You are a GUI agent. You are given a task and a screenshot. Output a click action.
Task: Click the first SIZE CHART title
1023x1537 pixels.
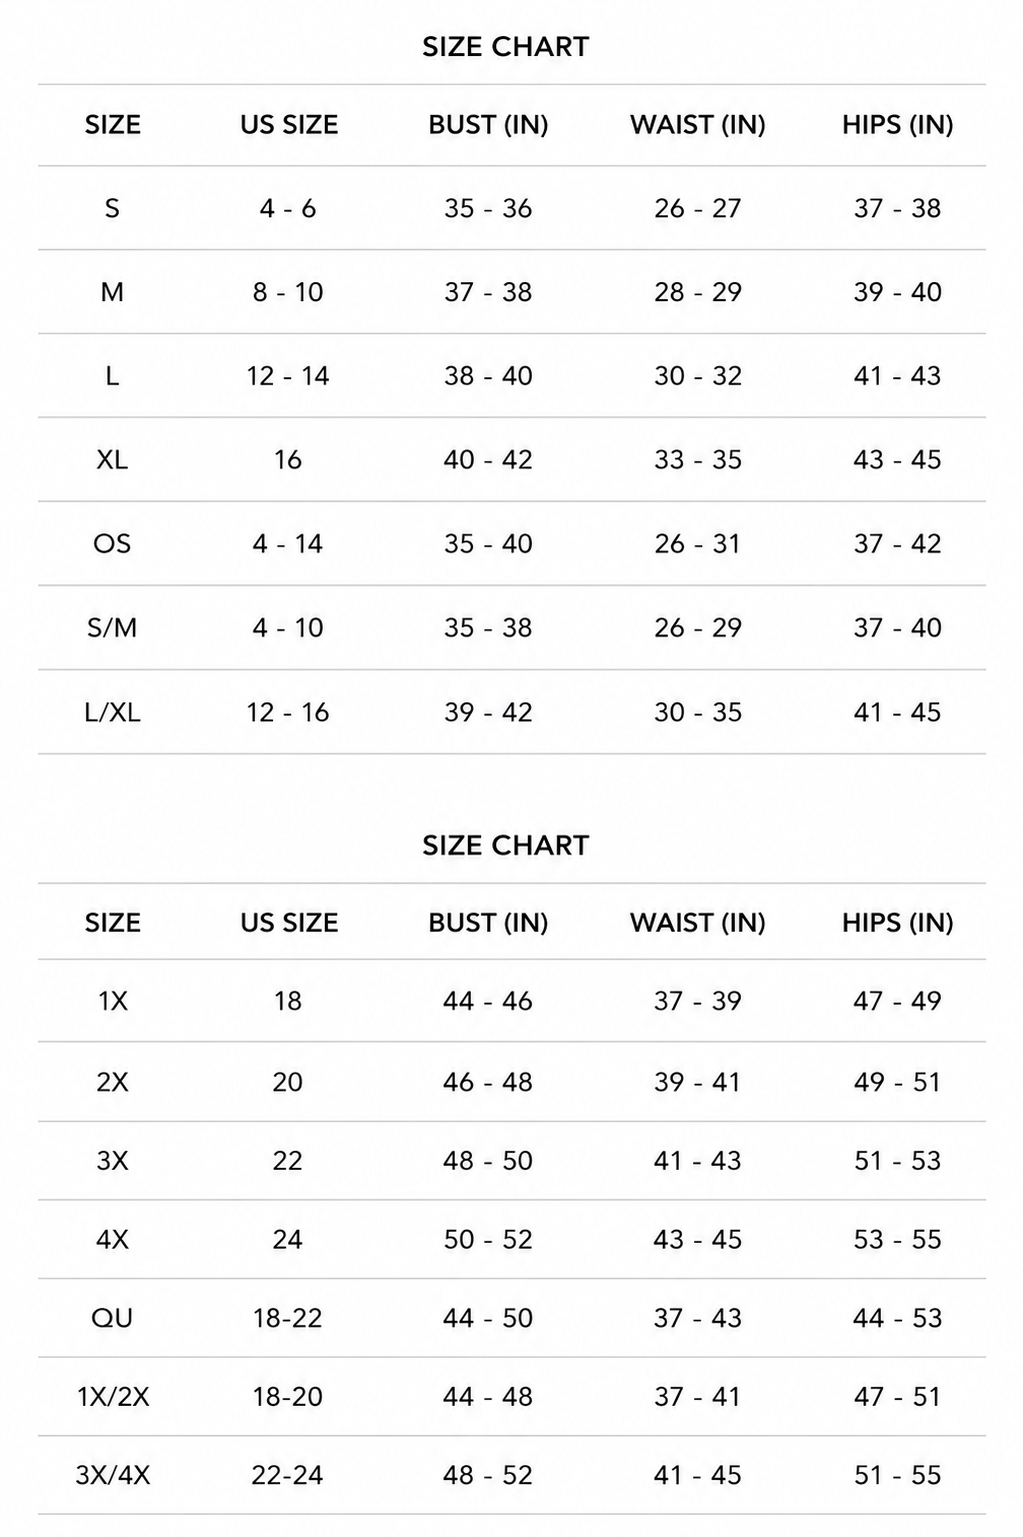pyautogui.click(x=505, y=47)
